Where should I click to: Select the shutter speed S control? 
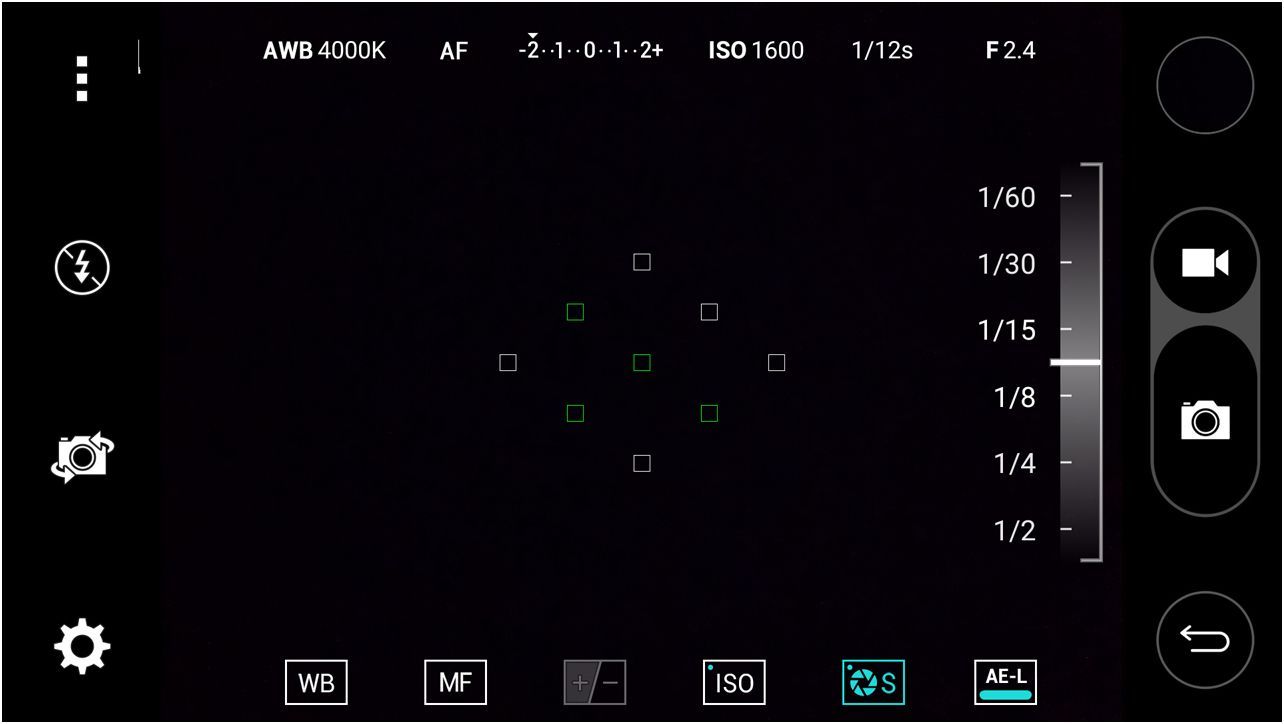pos(873,683)
